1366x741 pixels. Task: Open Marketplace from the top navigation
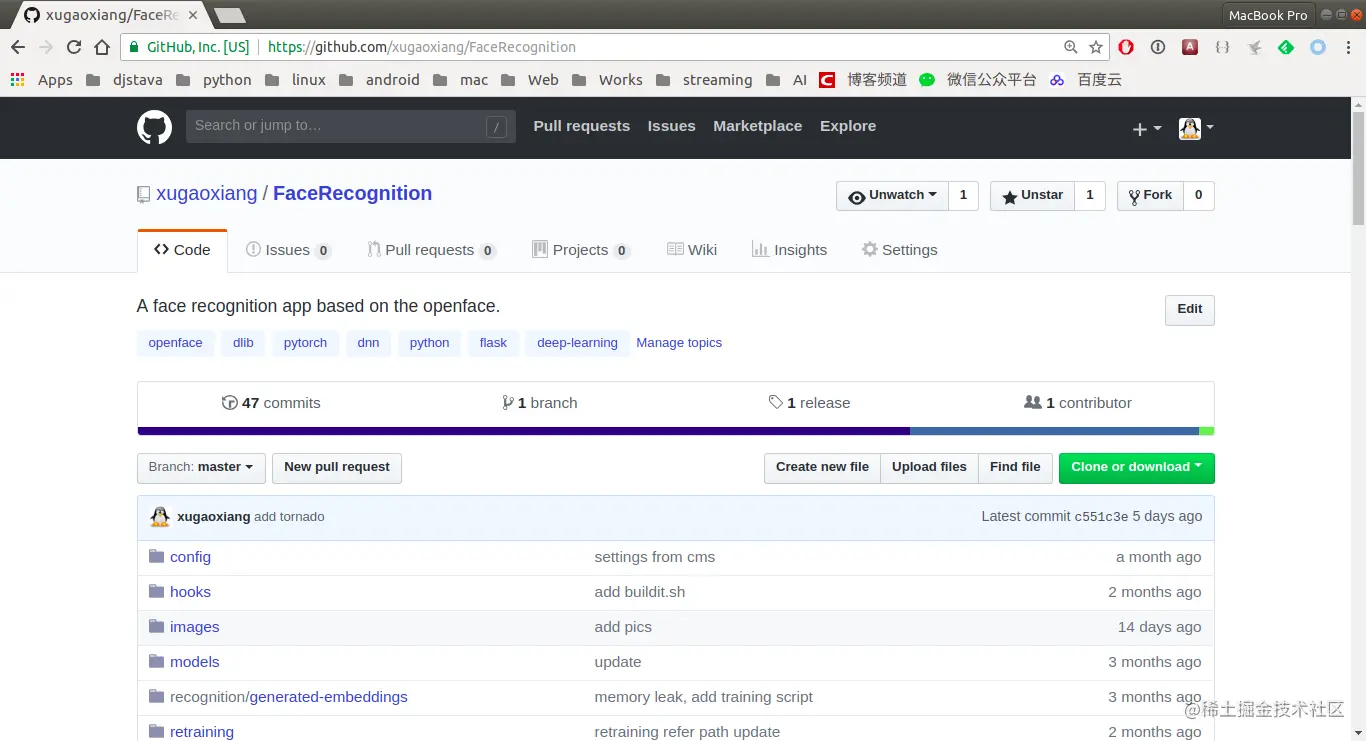(757, 126)
